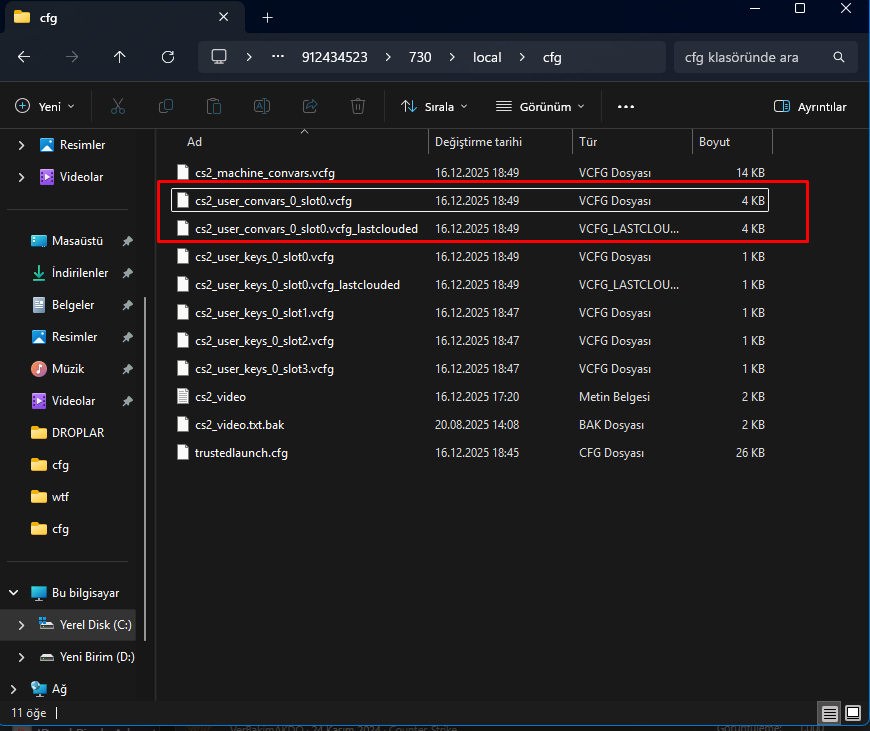The width and height of the screenshot is (870, 731).
Task: Click chevron after local in address bar
Action: pos(522,57)
